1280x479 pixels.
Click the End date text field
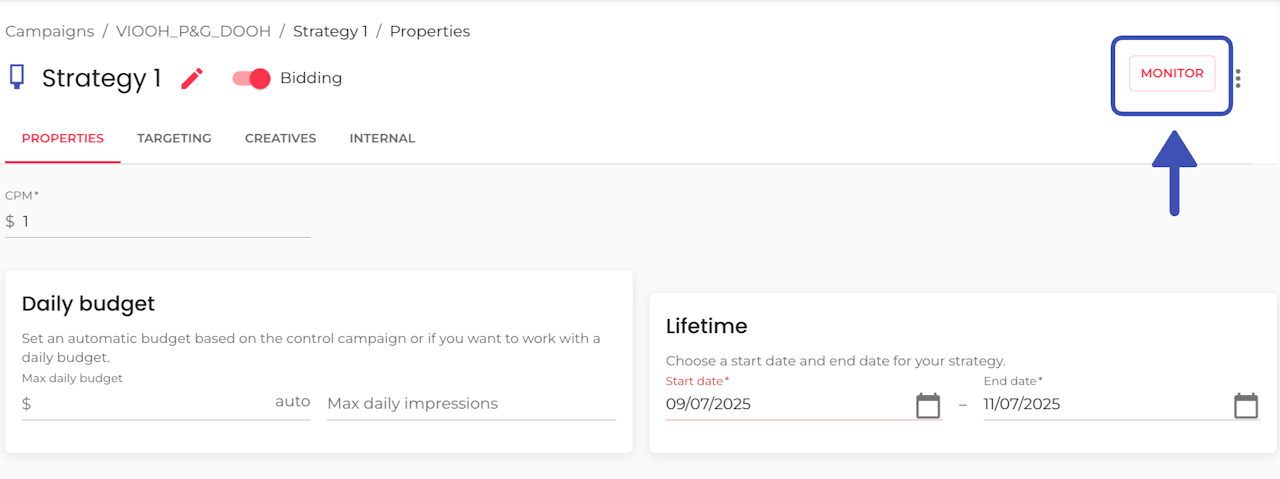pos(1100,405)
